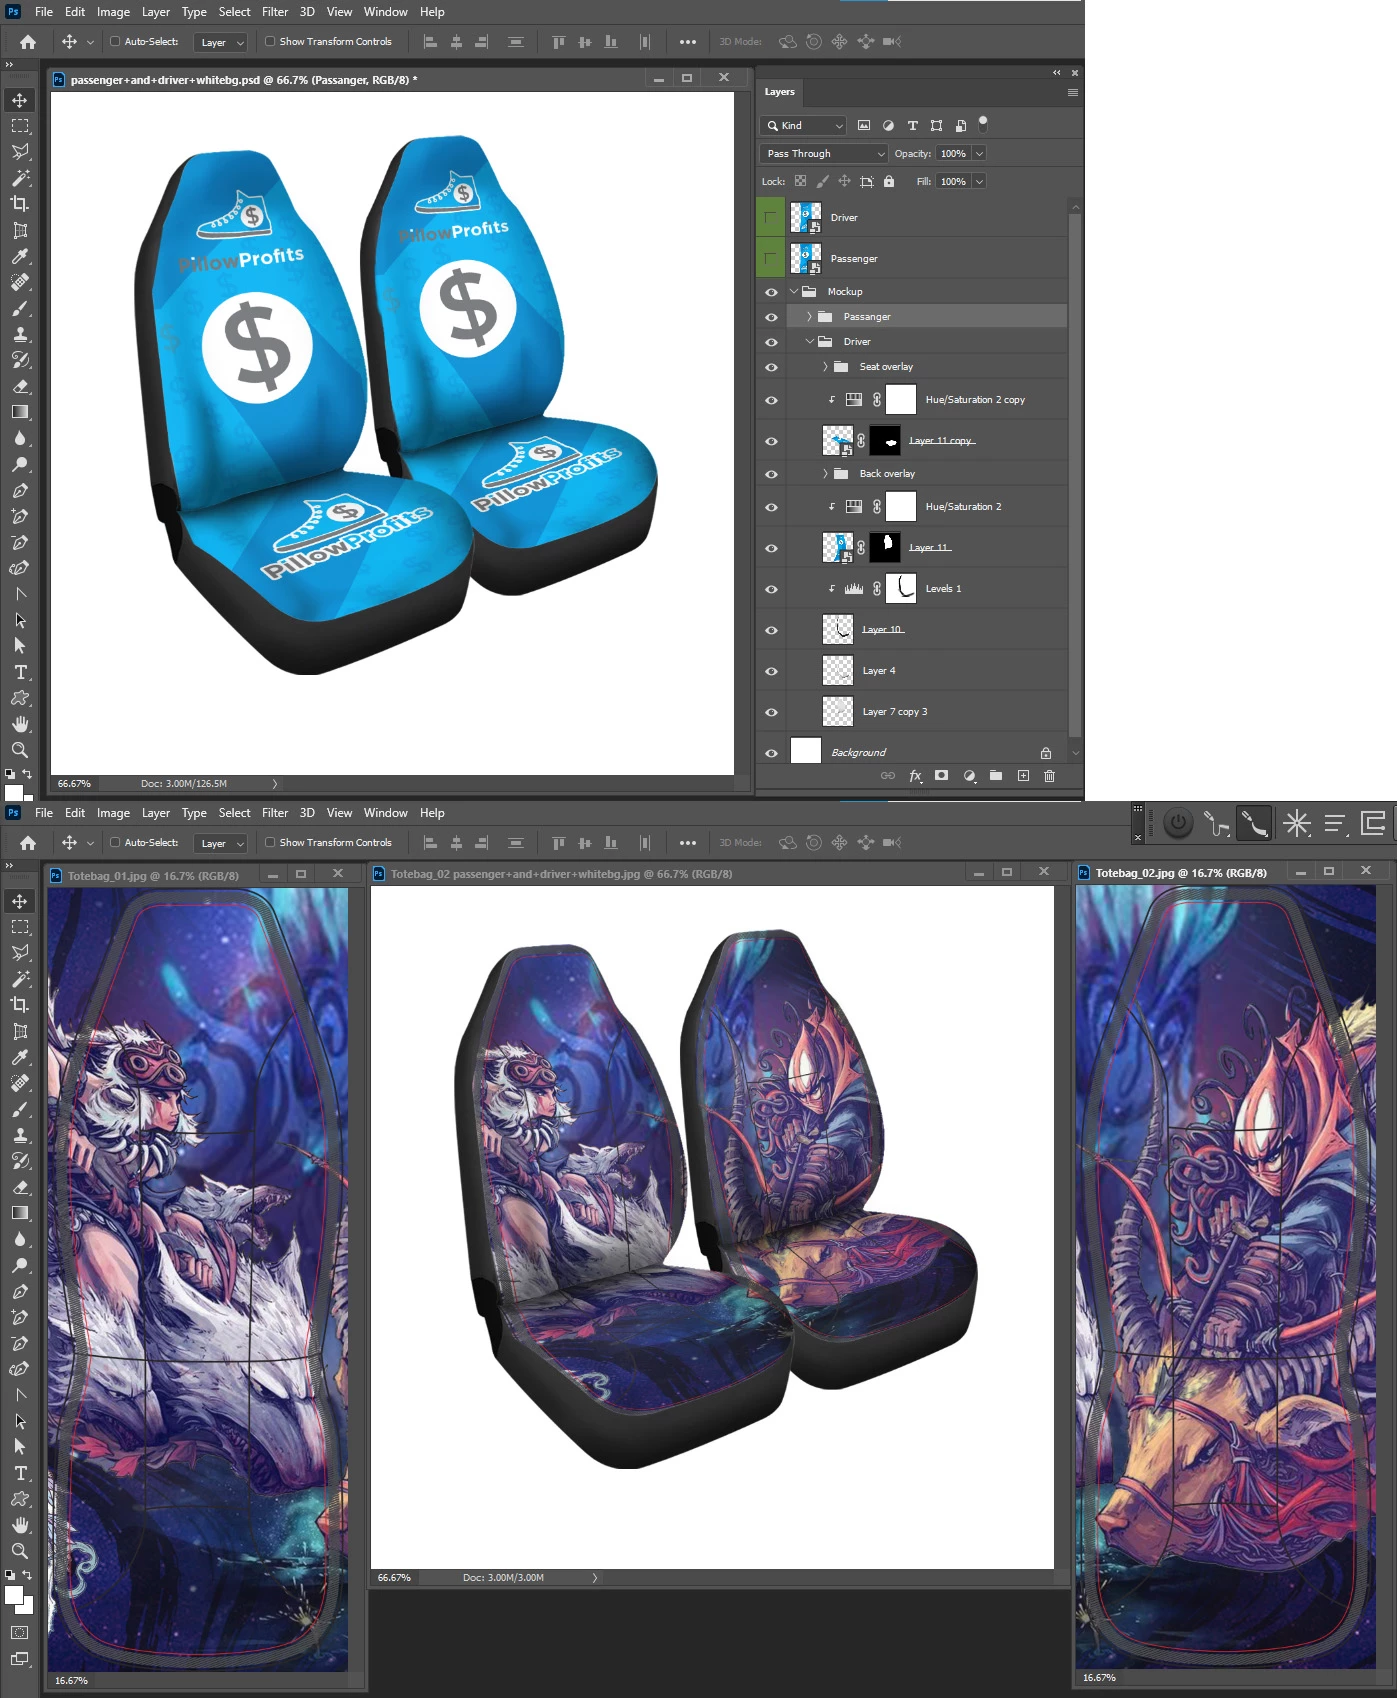Click the Add layer style fx button

(915, 776)
